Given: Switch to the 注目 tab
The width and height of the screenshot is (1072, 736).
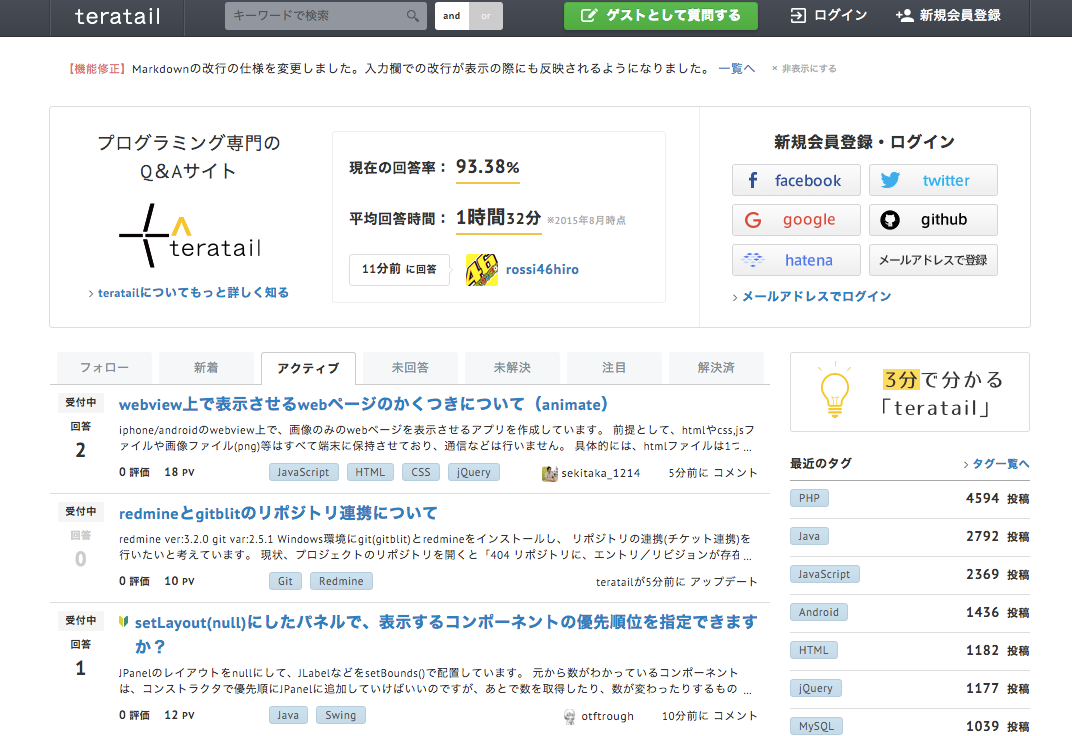Looking at the screenshot, I should (614, 368).
